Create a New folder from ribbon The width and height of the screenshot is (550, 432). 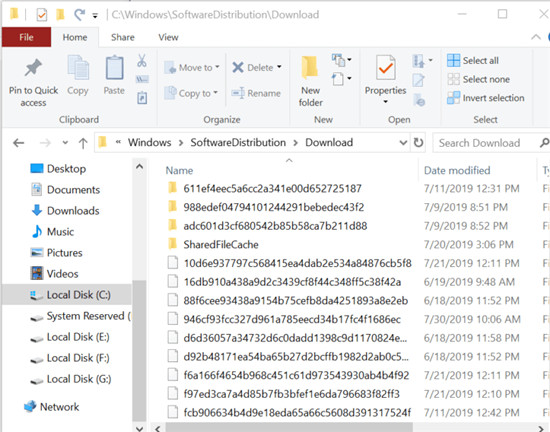click(310, 81)
